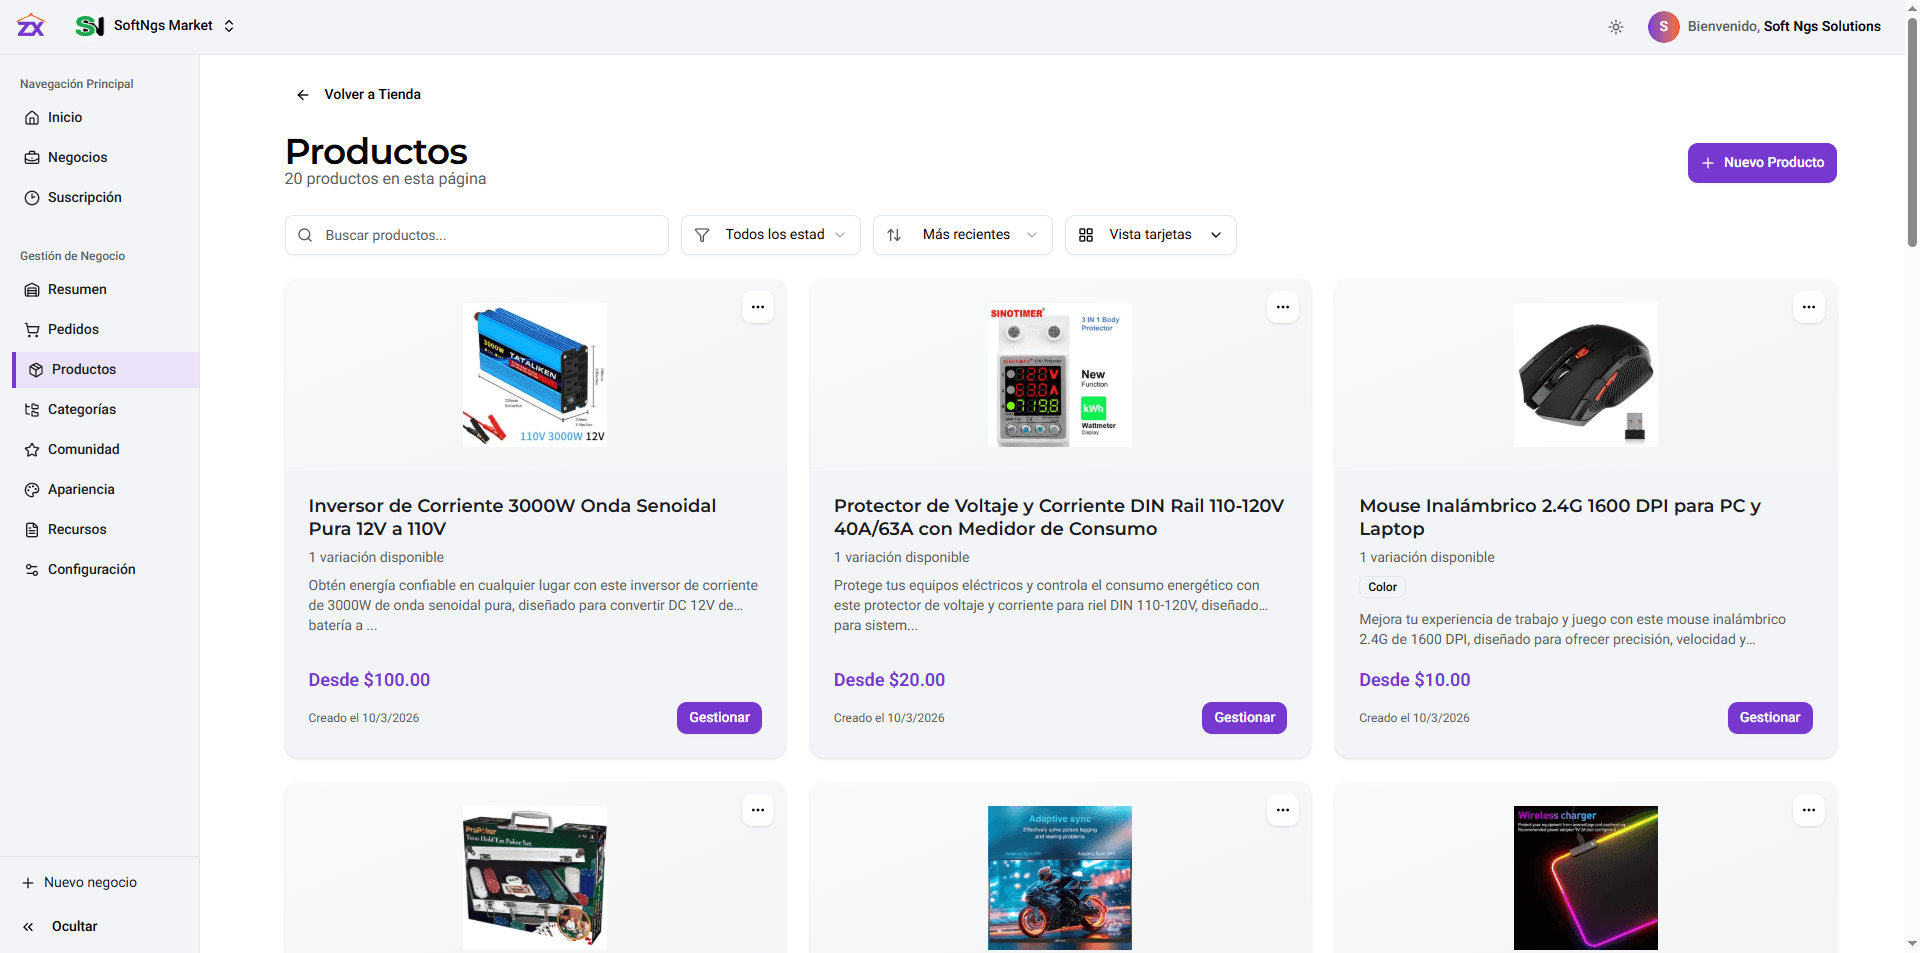
Task: Toggle light/dark theme with the sun icon
Action: 1616,26
